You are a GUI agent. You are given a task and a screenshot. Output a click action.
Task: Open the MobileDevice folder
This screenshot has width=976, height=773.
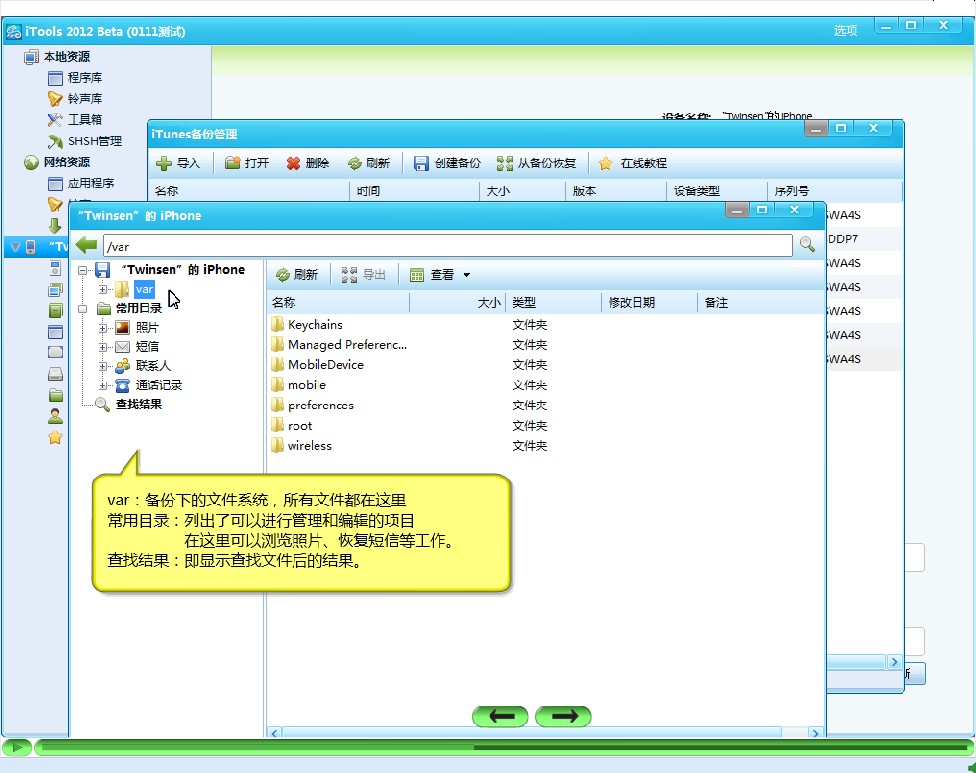(x=325, y=365)
